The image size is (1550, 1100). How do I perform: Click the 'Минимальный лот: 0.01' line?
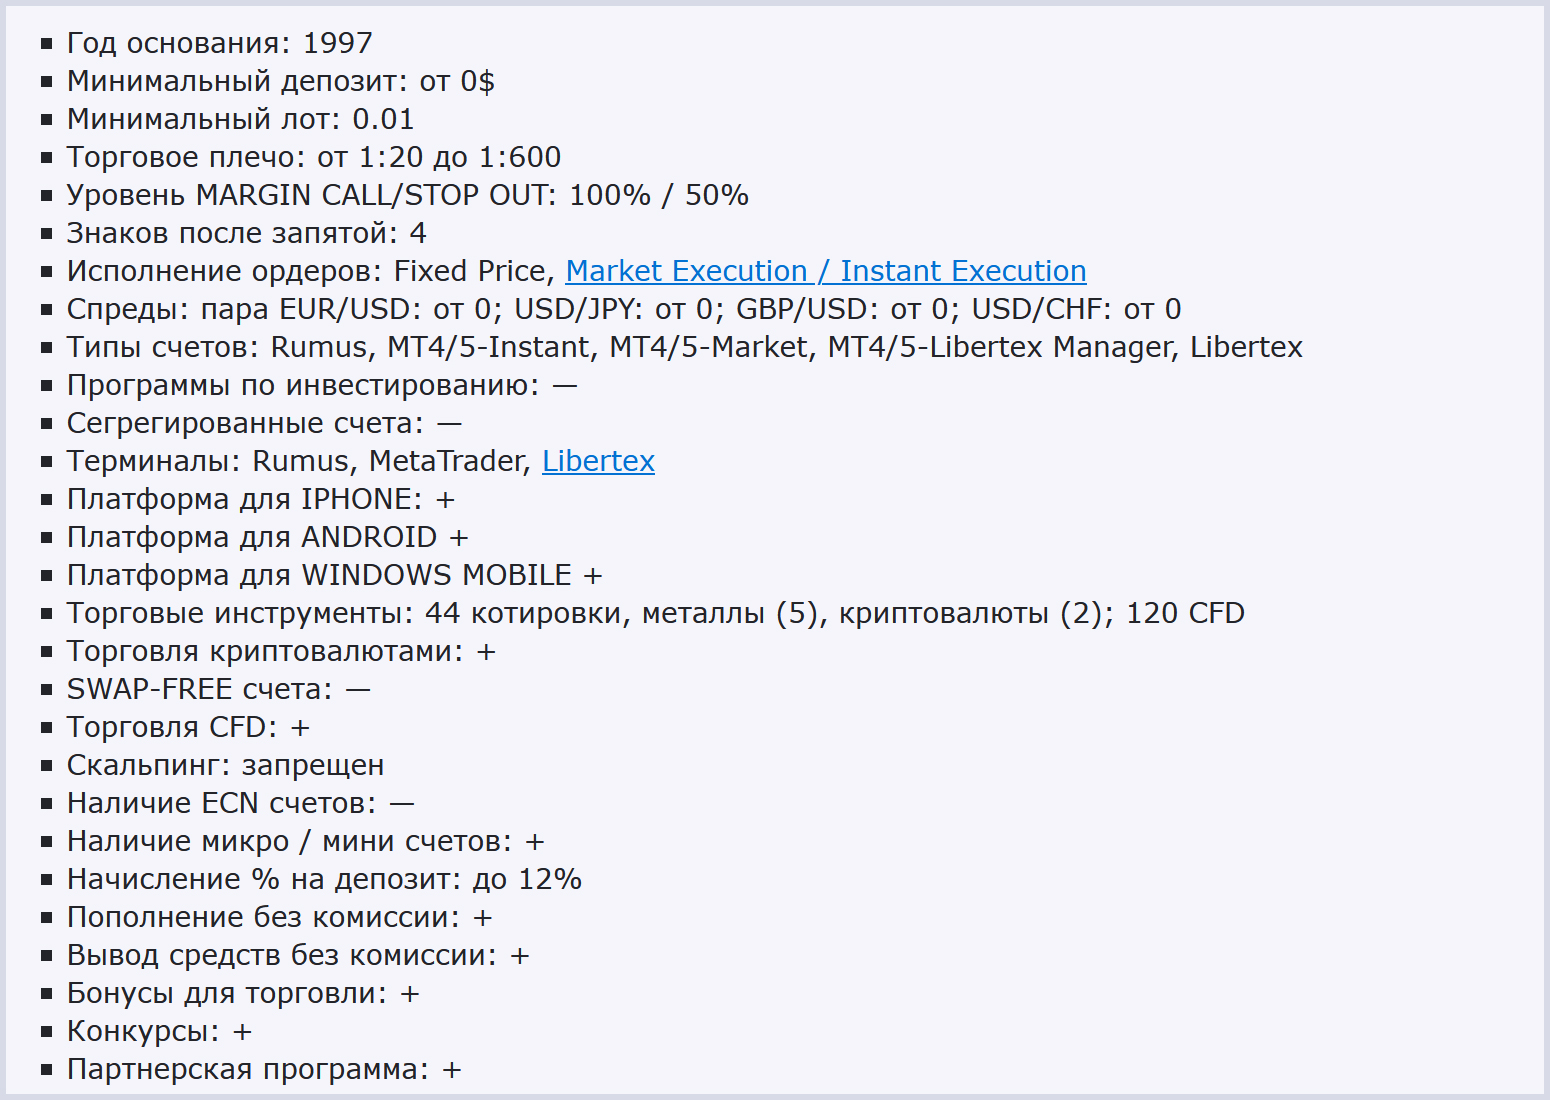pos(240,119)
